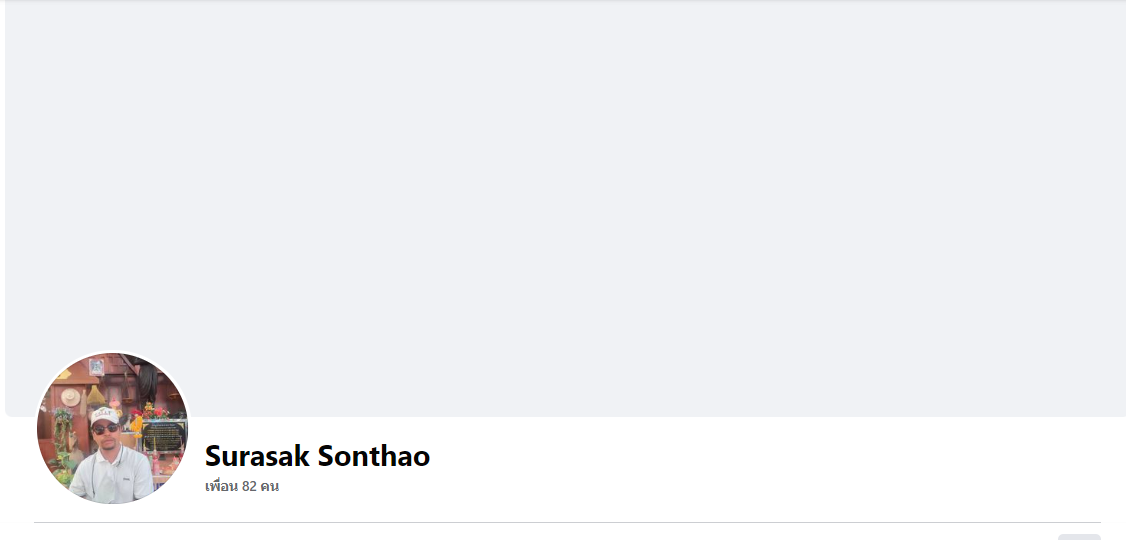Click the Surasak Sonthao profile name
Screen dimensions: 1126x540
coord(317,456)
